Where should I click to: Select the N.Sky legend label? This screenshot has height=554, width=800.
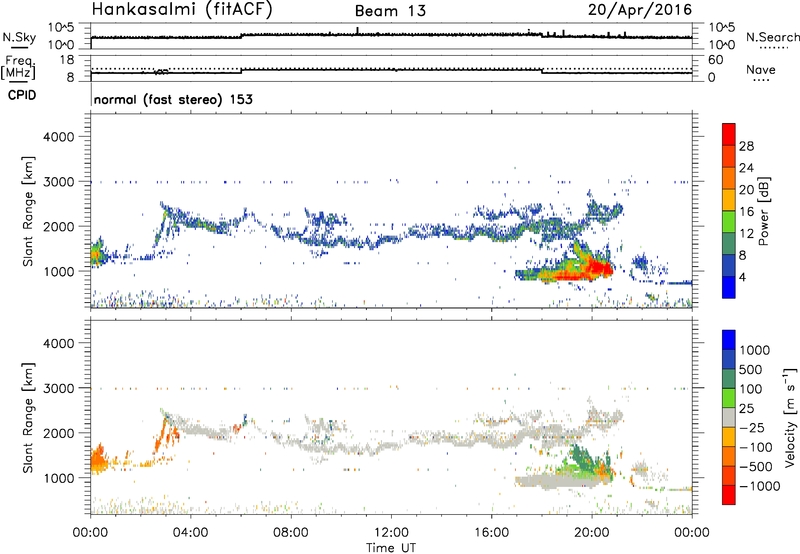pos(19,37)
